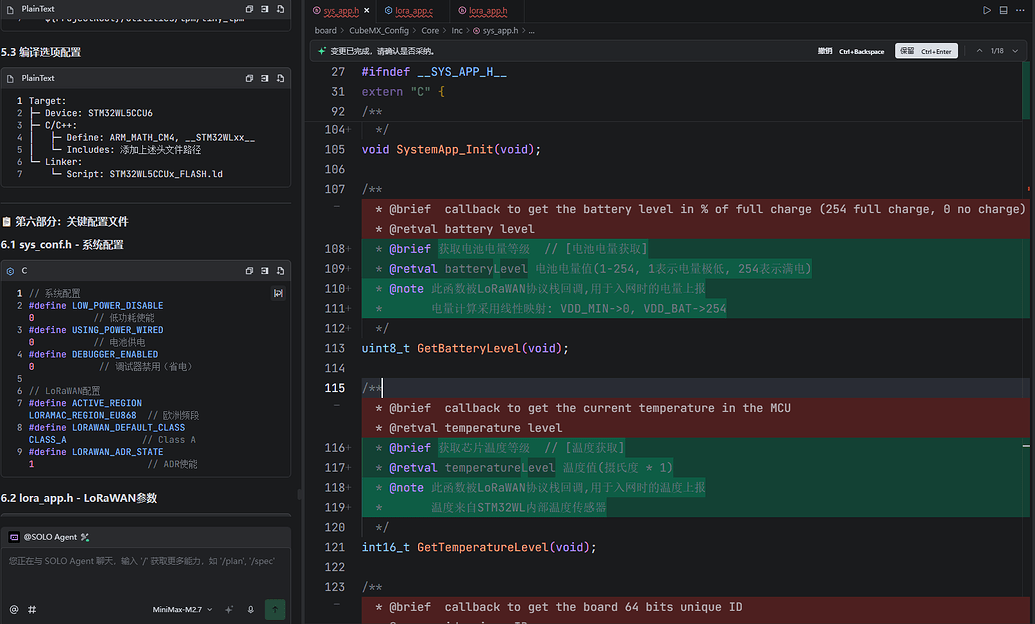
Task: Start voice input with the microphone icon
Action: pos(251,609)
